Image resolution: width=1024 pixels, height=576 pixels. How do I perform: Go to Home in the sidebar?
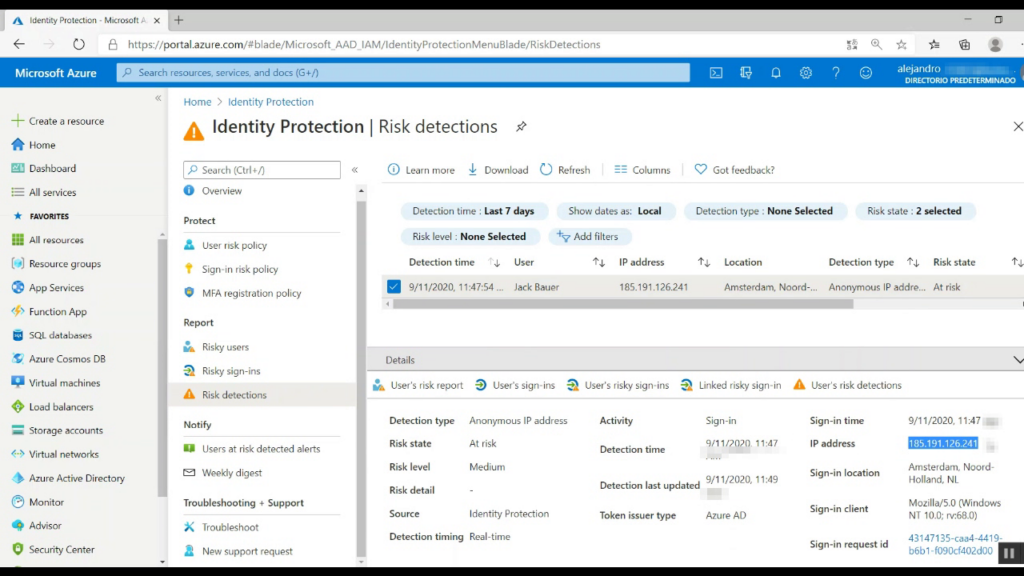coord(42,145)
